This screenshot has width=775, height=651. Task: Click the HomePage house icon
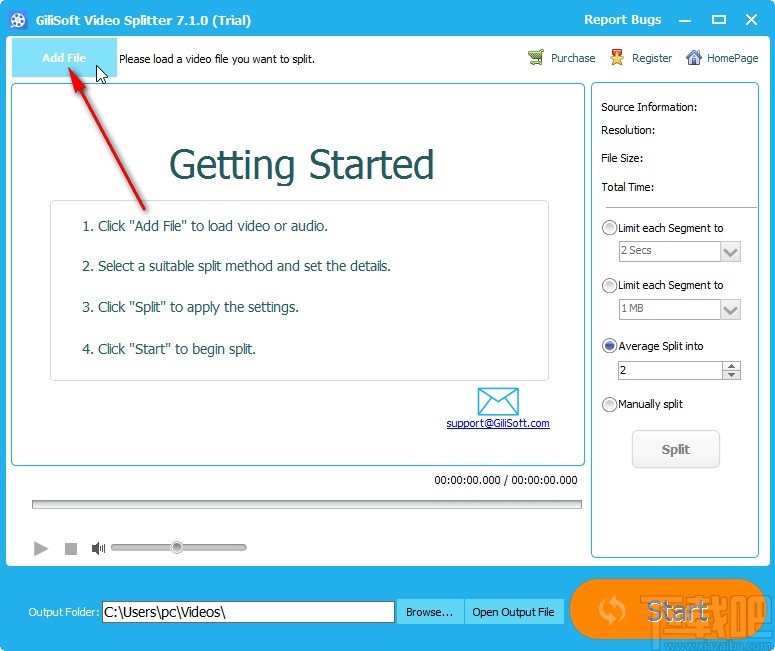[x=694, y=58]
